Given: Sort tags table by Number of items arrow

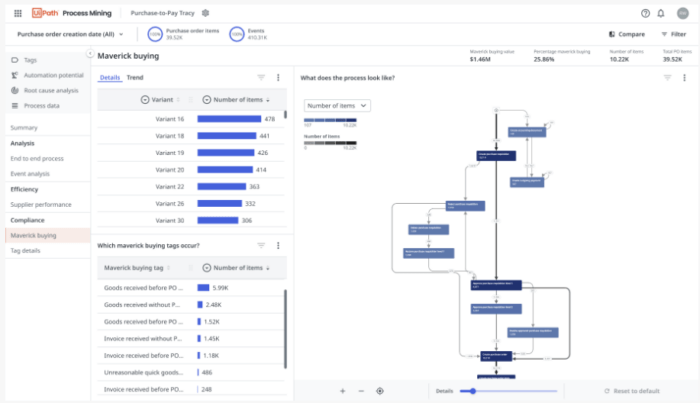Looking at the screenshot, I should 268,268.
